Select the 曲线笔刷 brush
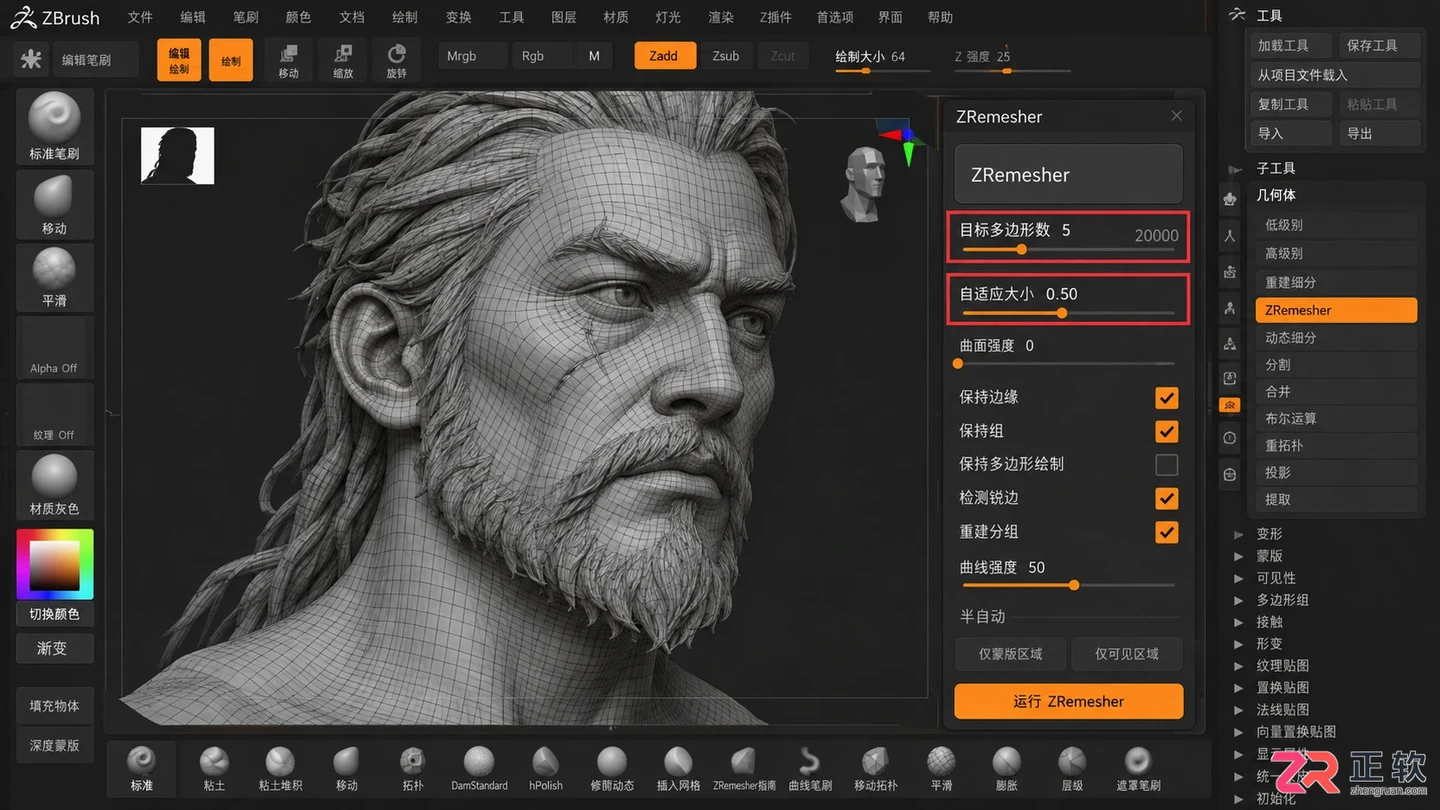Screen dimensions: 1440x810 pyautogui.click(x=810, y=768)
